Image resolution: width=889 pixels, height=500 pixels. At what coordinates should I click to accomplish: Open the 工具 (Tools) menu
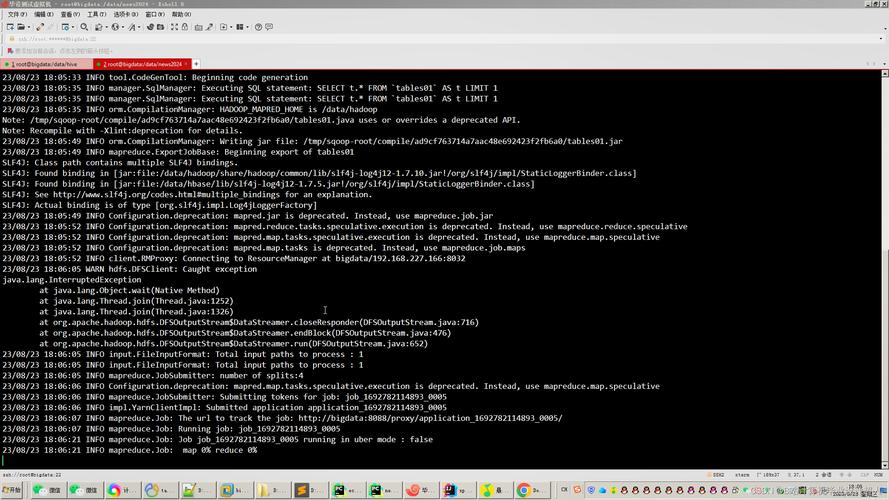(96, 14)
